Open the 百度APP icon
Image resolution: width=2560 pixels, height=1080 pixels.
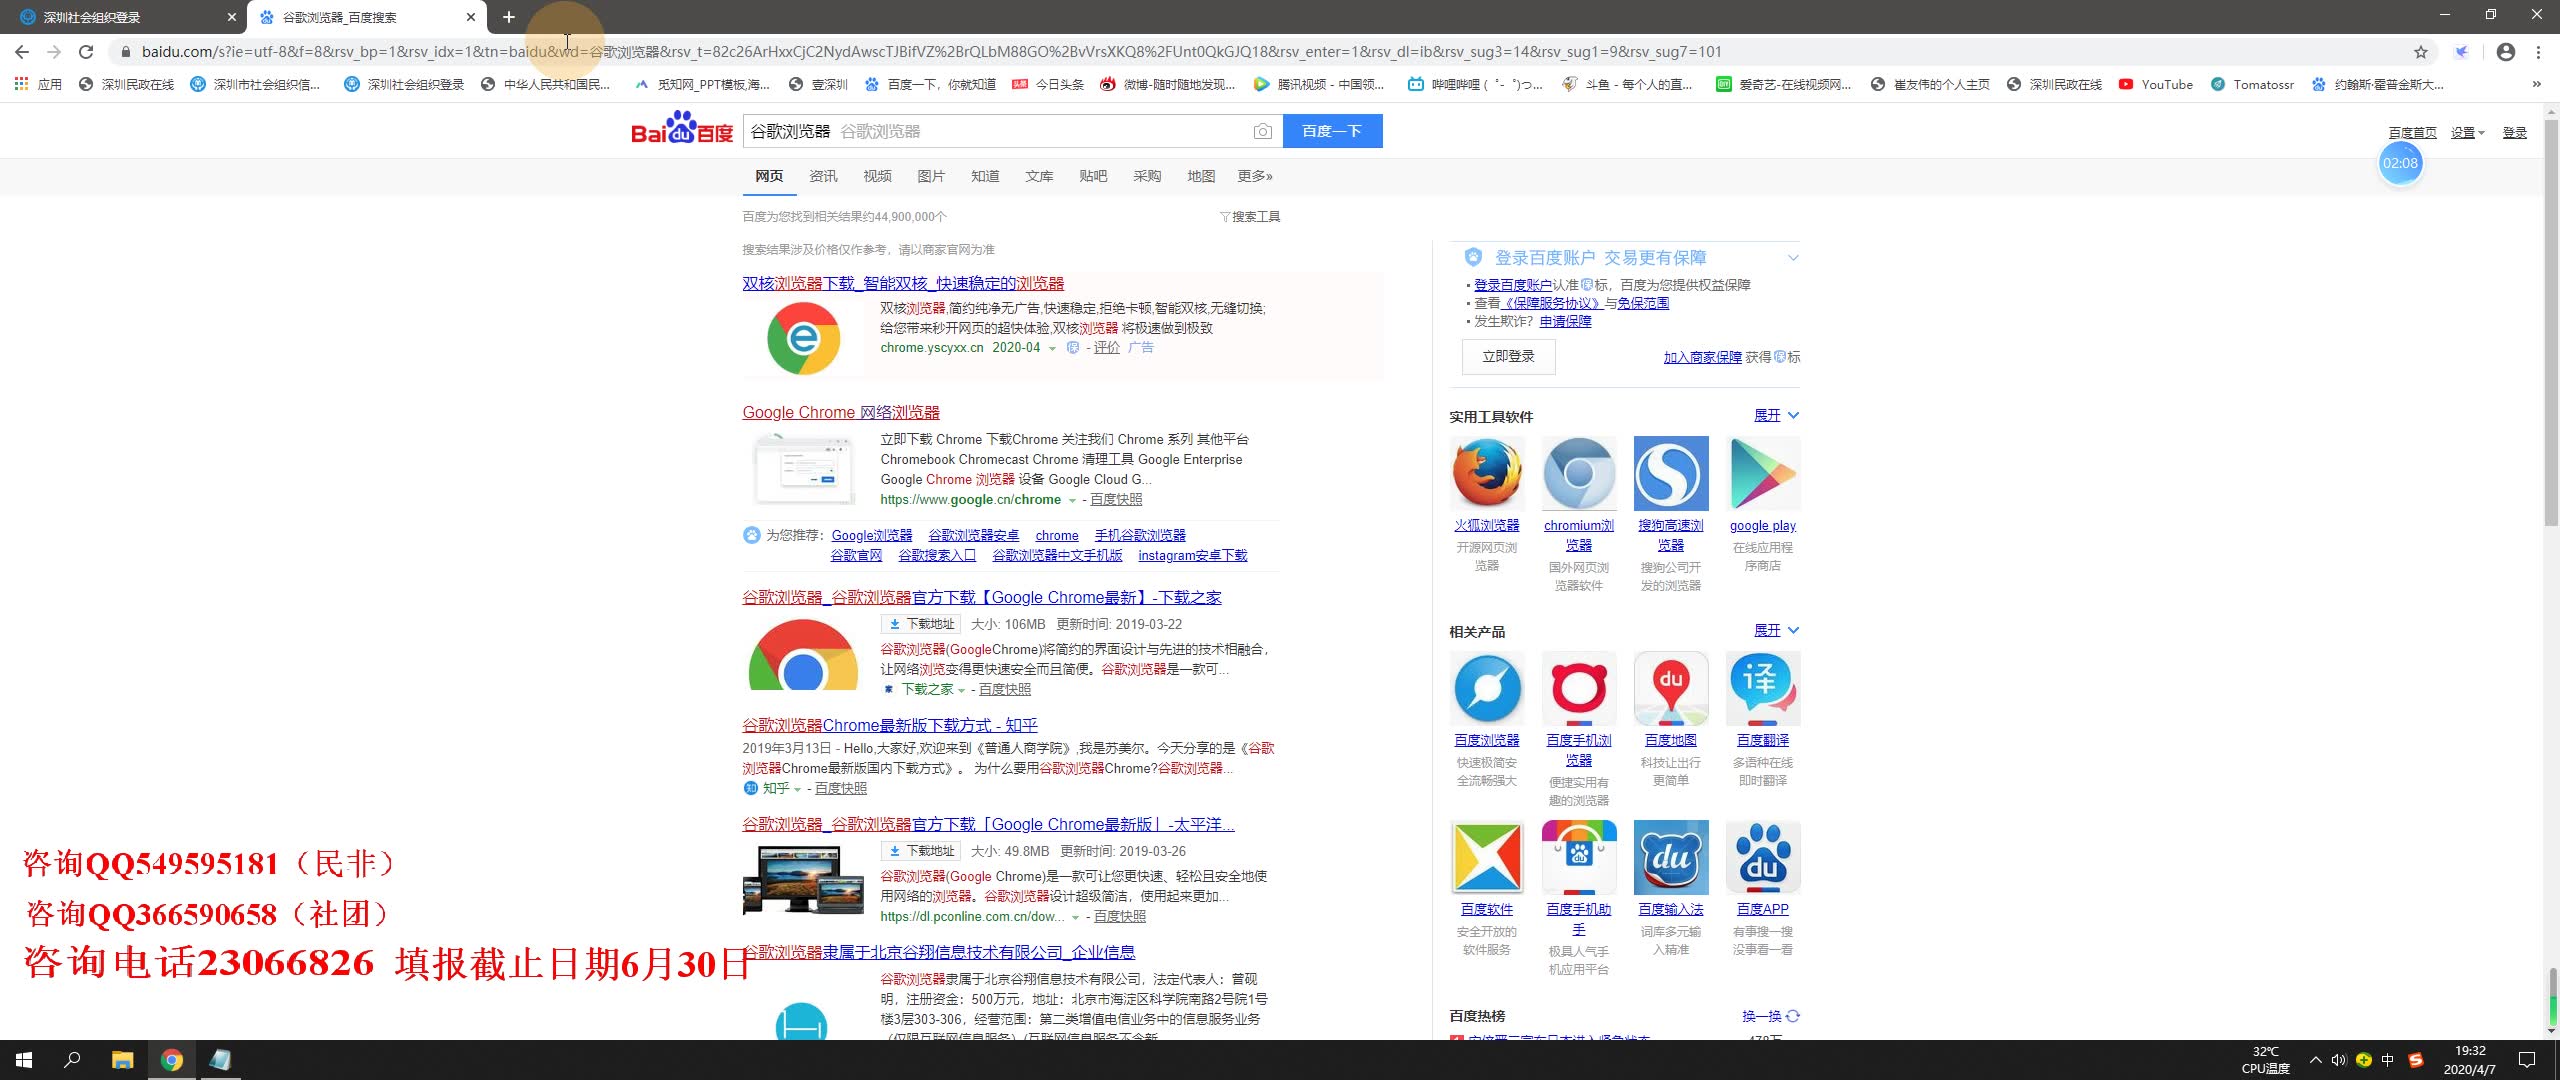tap(1763, 857)
